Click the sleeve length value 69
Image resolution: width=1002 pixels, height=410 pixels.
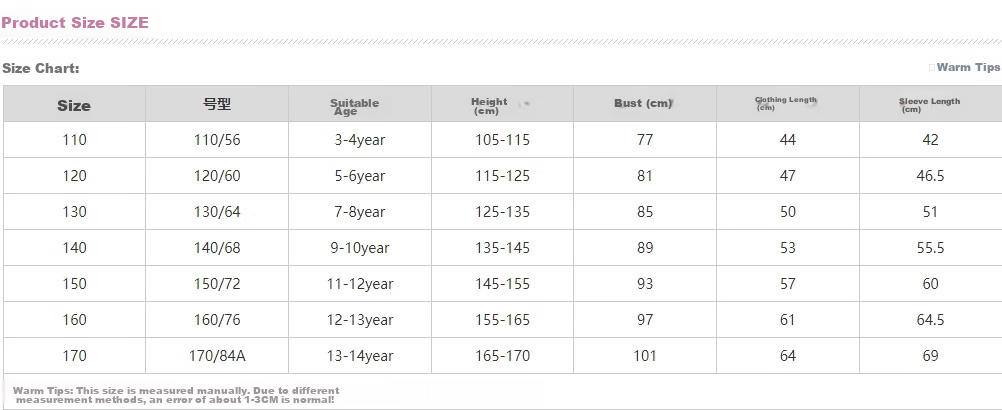[930, 356]
